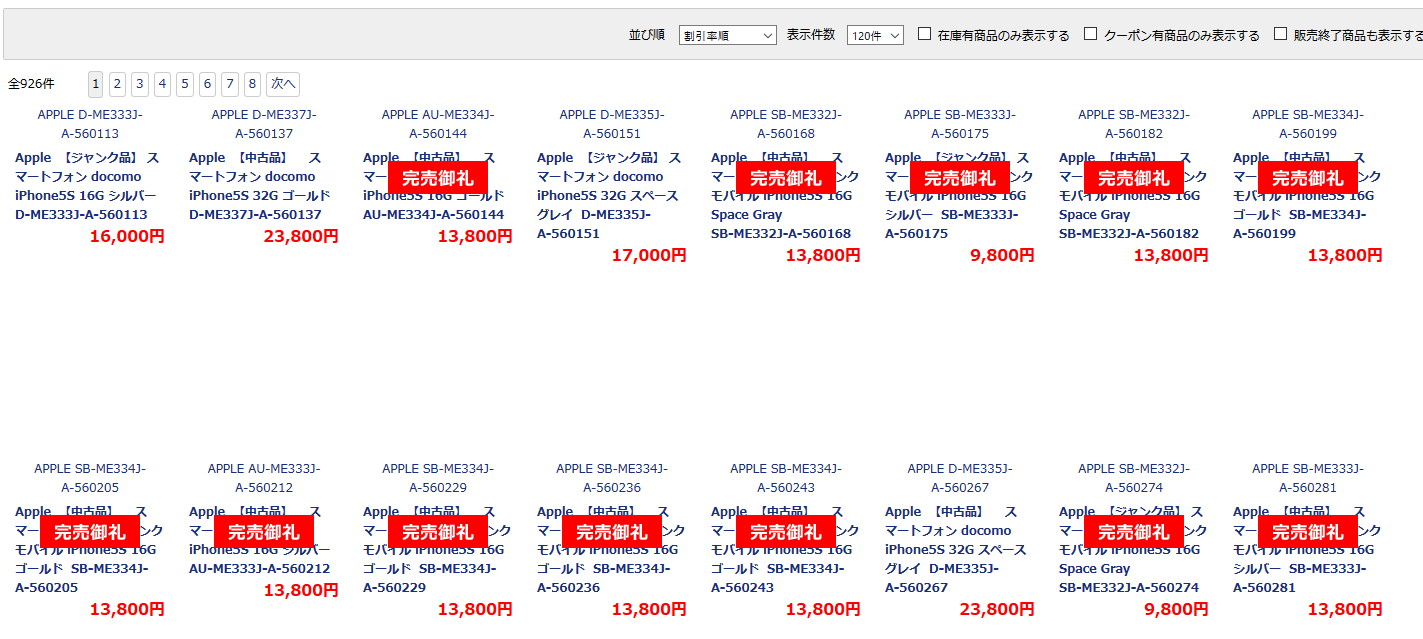Open bold title of iPhone5S 16G シルバー D-ME333J-A-560113
Screen dimensions: 1423x639
point(87,186)
